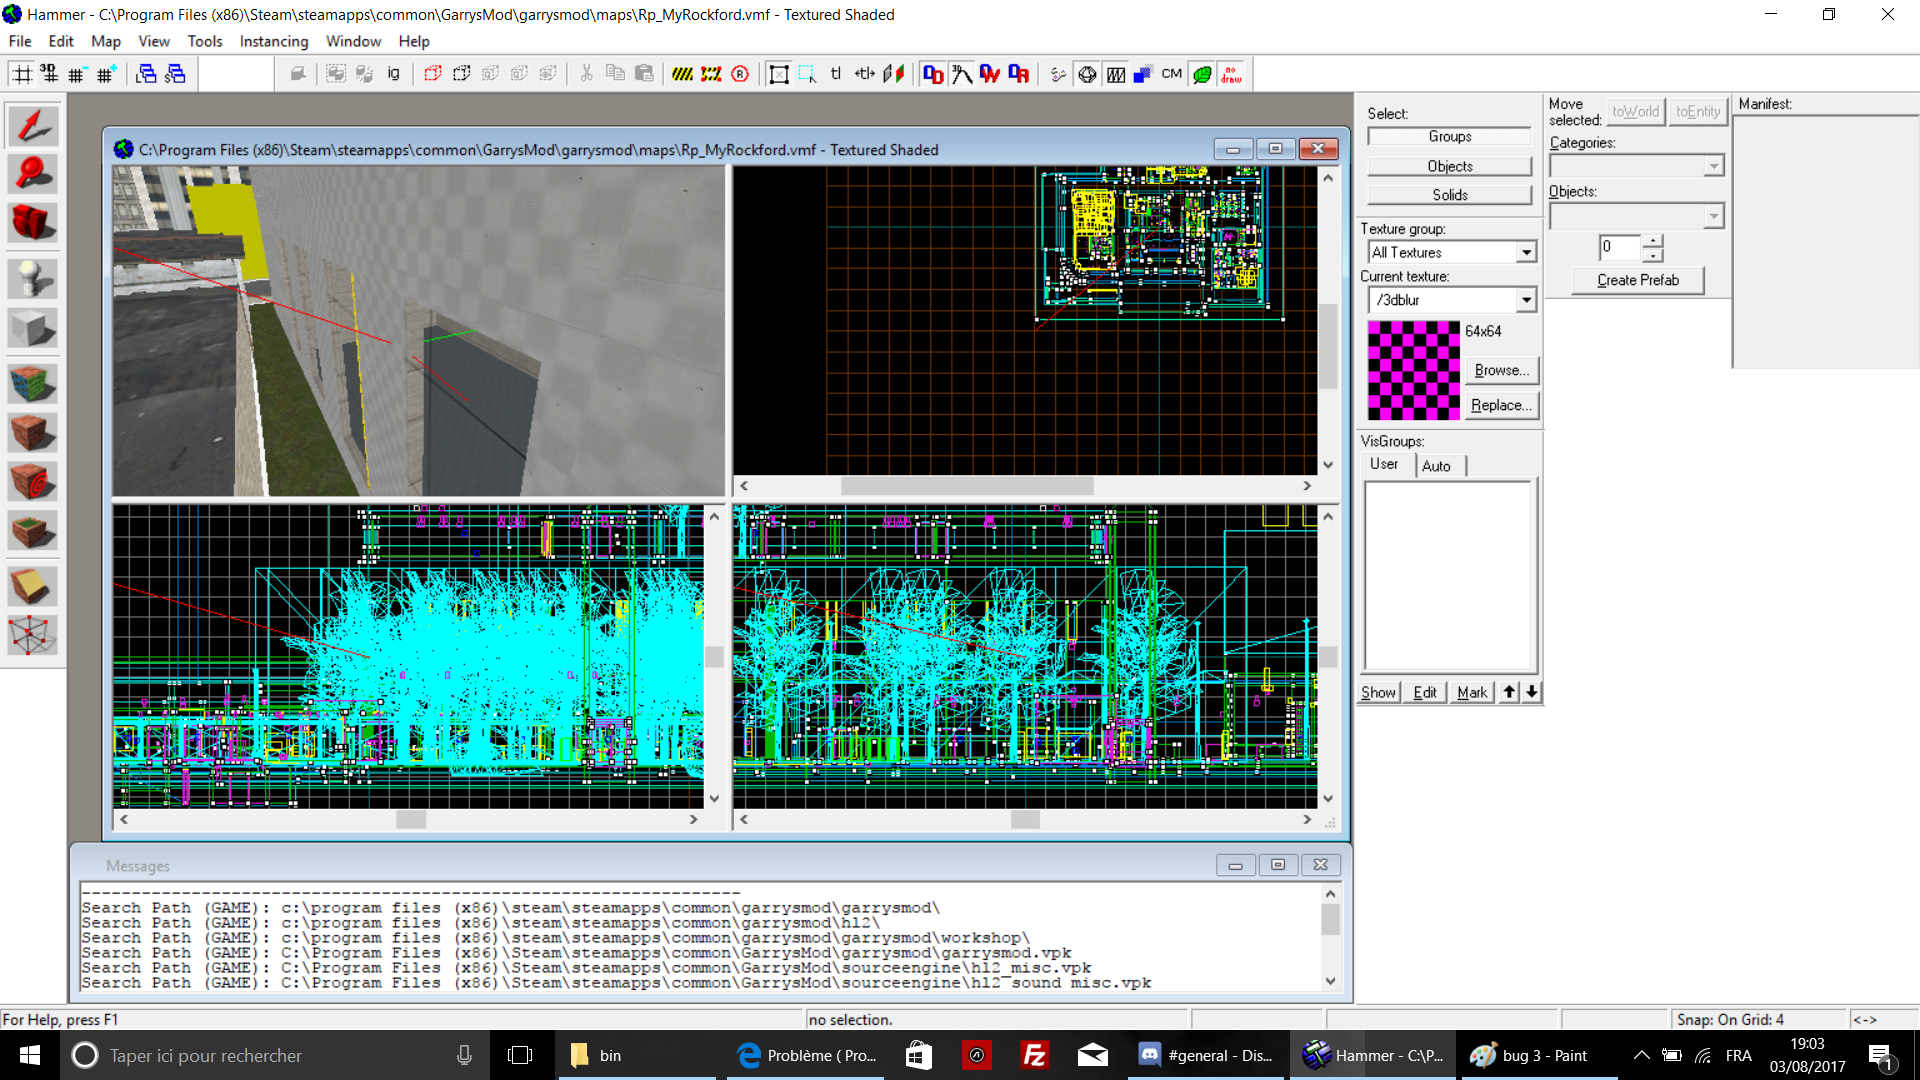Click the larger grid button
The height and width of the screenshot is (1080, 1920).
[x=106, y=74]
